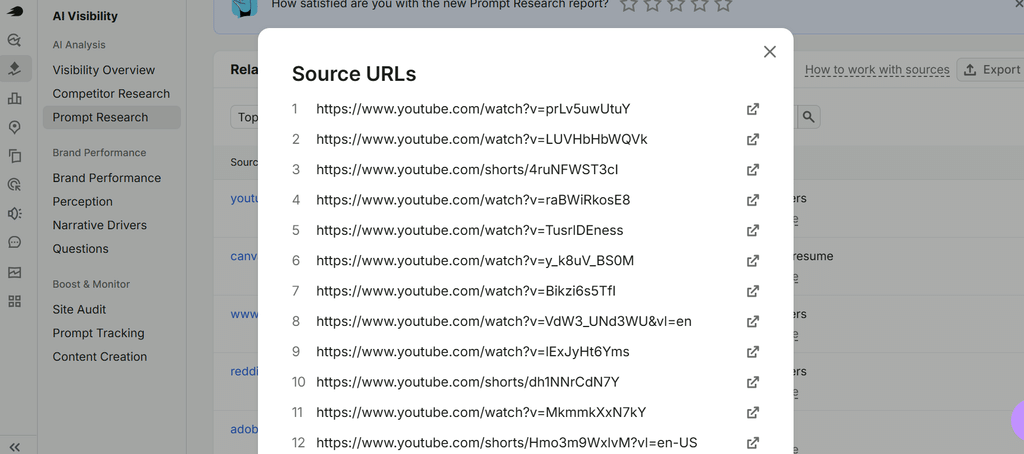
Task: Rate the report five stars
Action: 723,5
